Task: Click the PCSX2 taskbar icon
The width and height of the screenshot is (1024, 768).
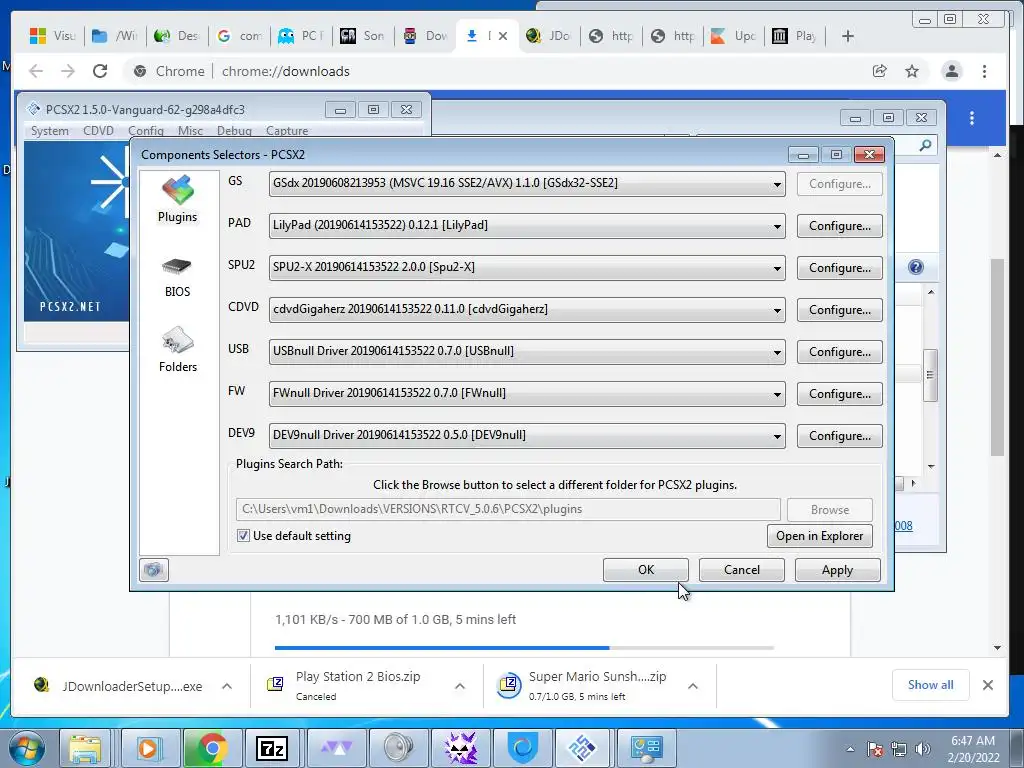Action: [x=582, y=748]
